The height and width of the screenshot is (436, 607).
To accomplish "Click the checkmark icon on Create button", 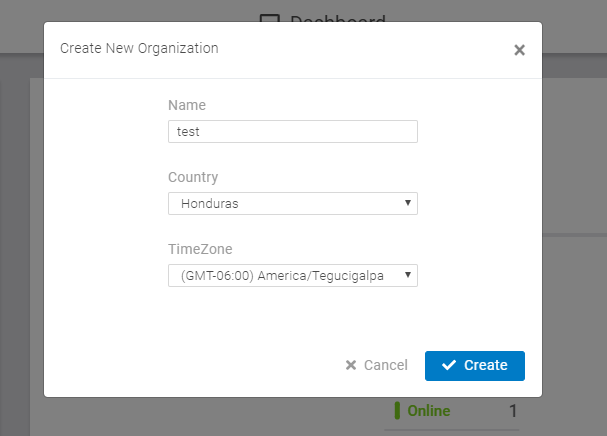I will (x=449, y=365).
